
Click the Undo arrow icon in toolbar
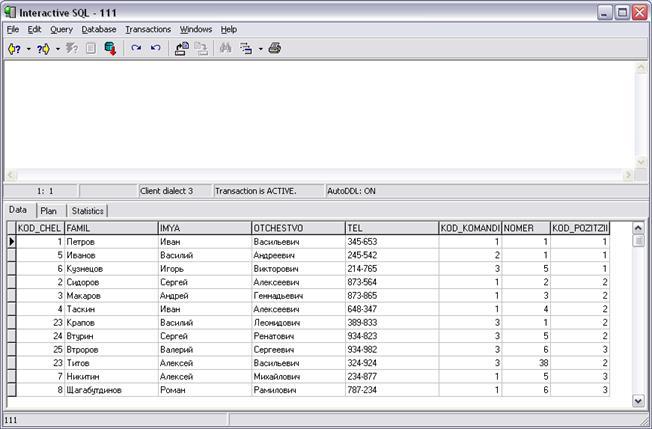pyautogui.click(x=156, y=48)
